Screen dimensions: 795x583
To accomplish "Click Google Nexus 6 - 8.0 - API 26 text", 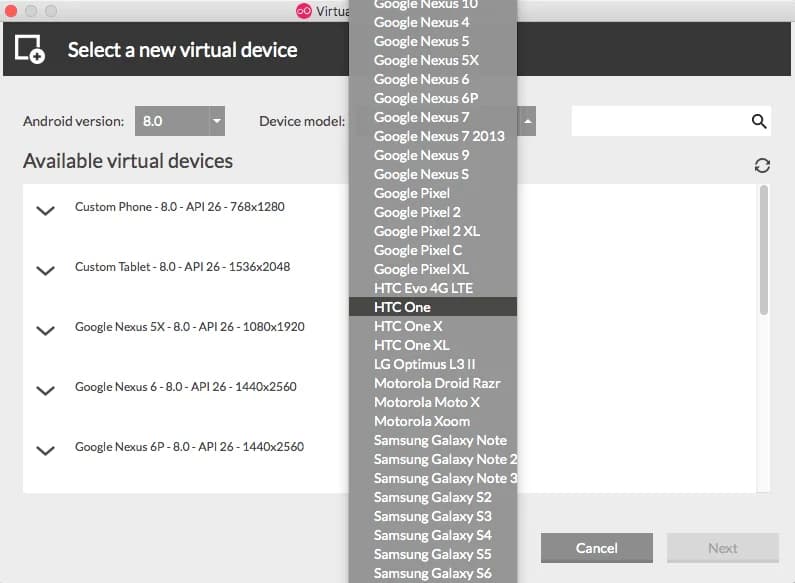I will click(186, 387).
